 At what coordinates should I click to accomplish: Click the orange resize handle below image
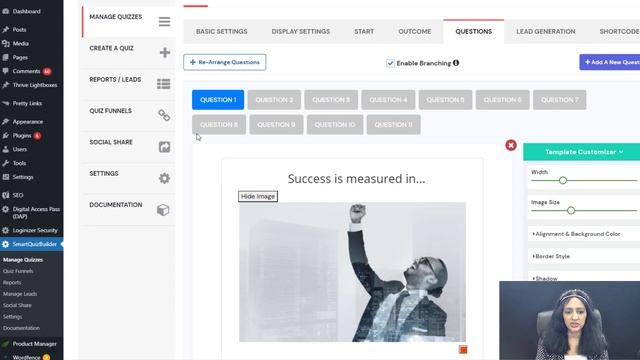click(463, 350)
